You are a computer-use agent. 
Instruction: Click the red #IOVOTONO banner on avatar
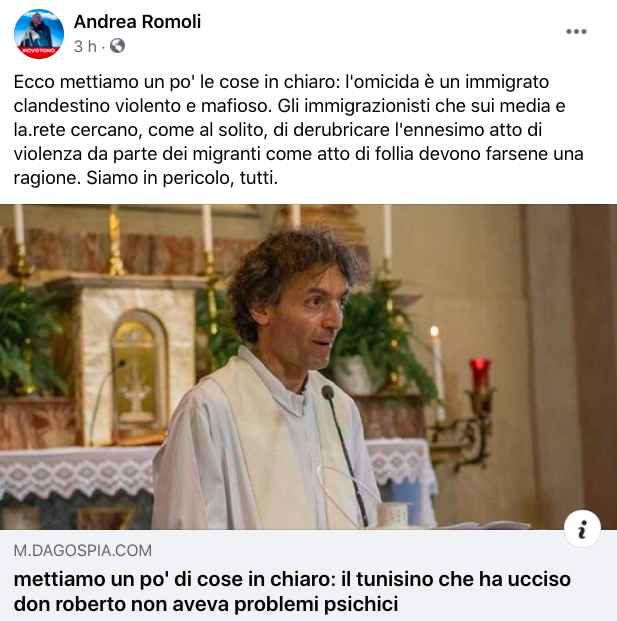38,51
